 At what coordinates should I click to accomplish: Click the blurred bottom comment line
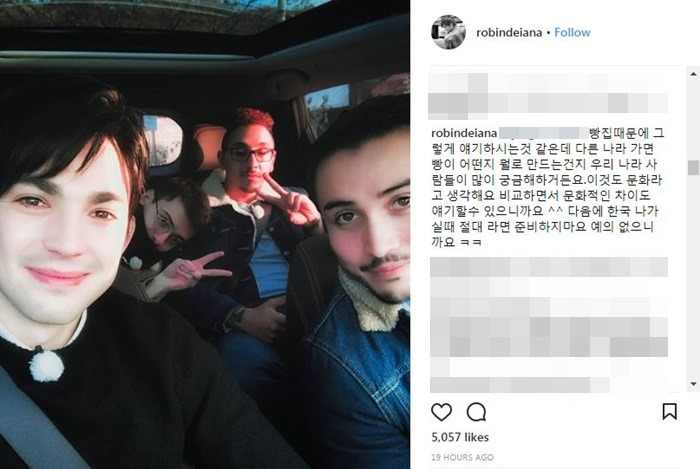pos(520,385)
